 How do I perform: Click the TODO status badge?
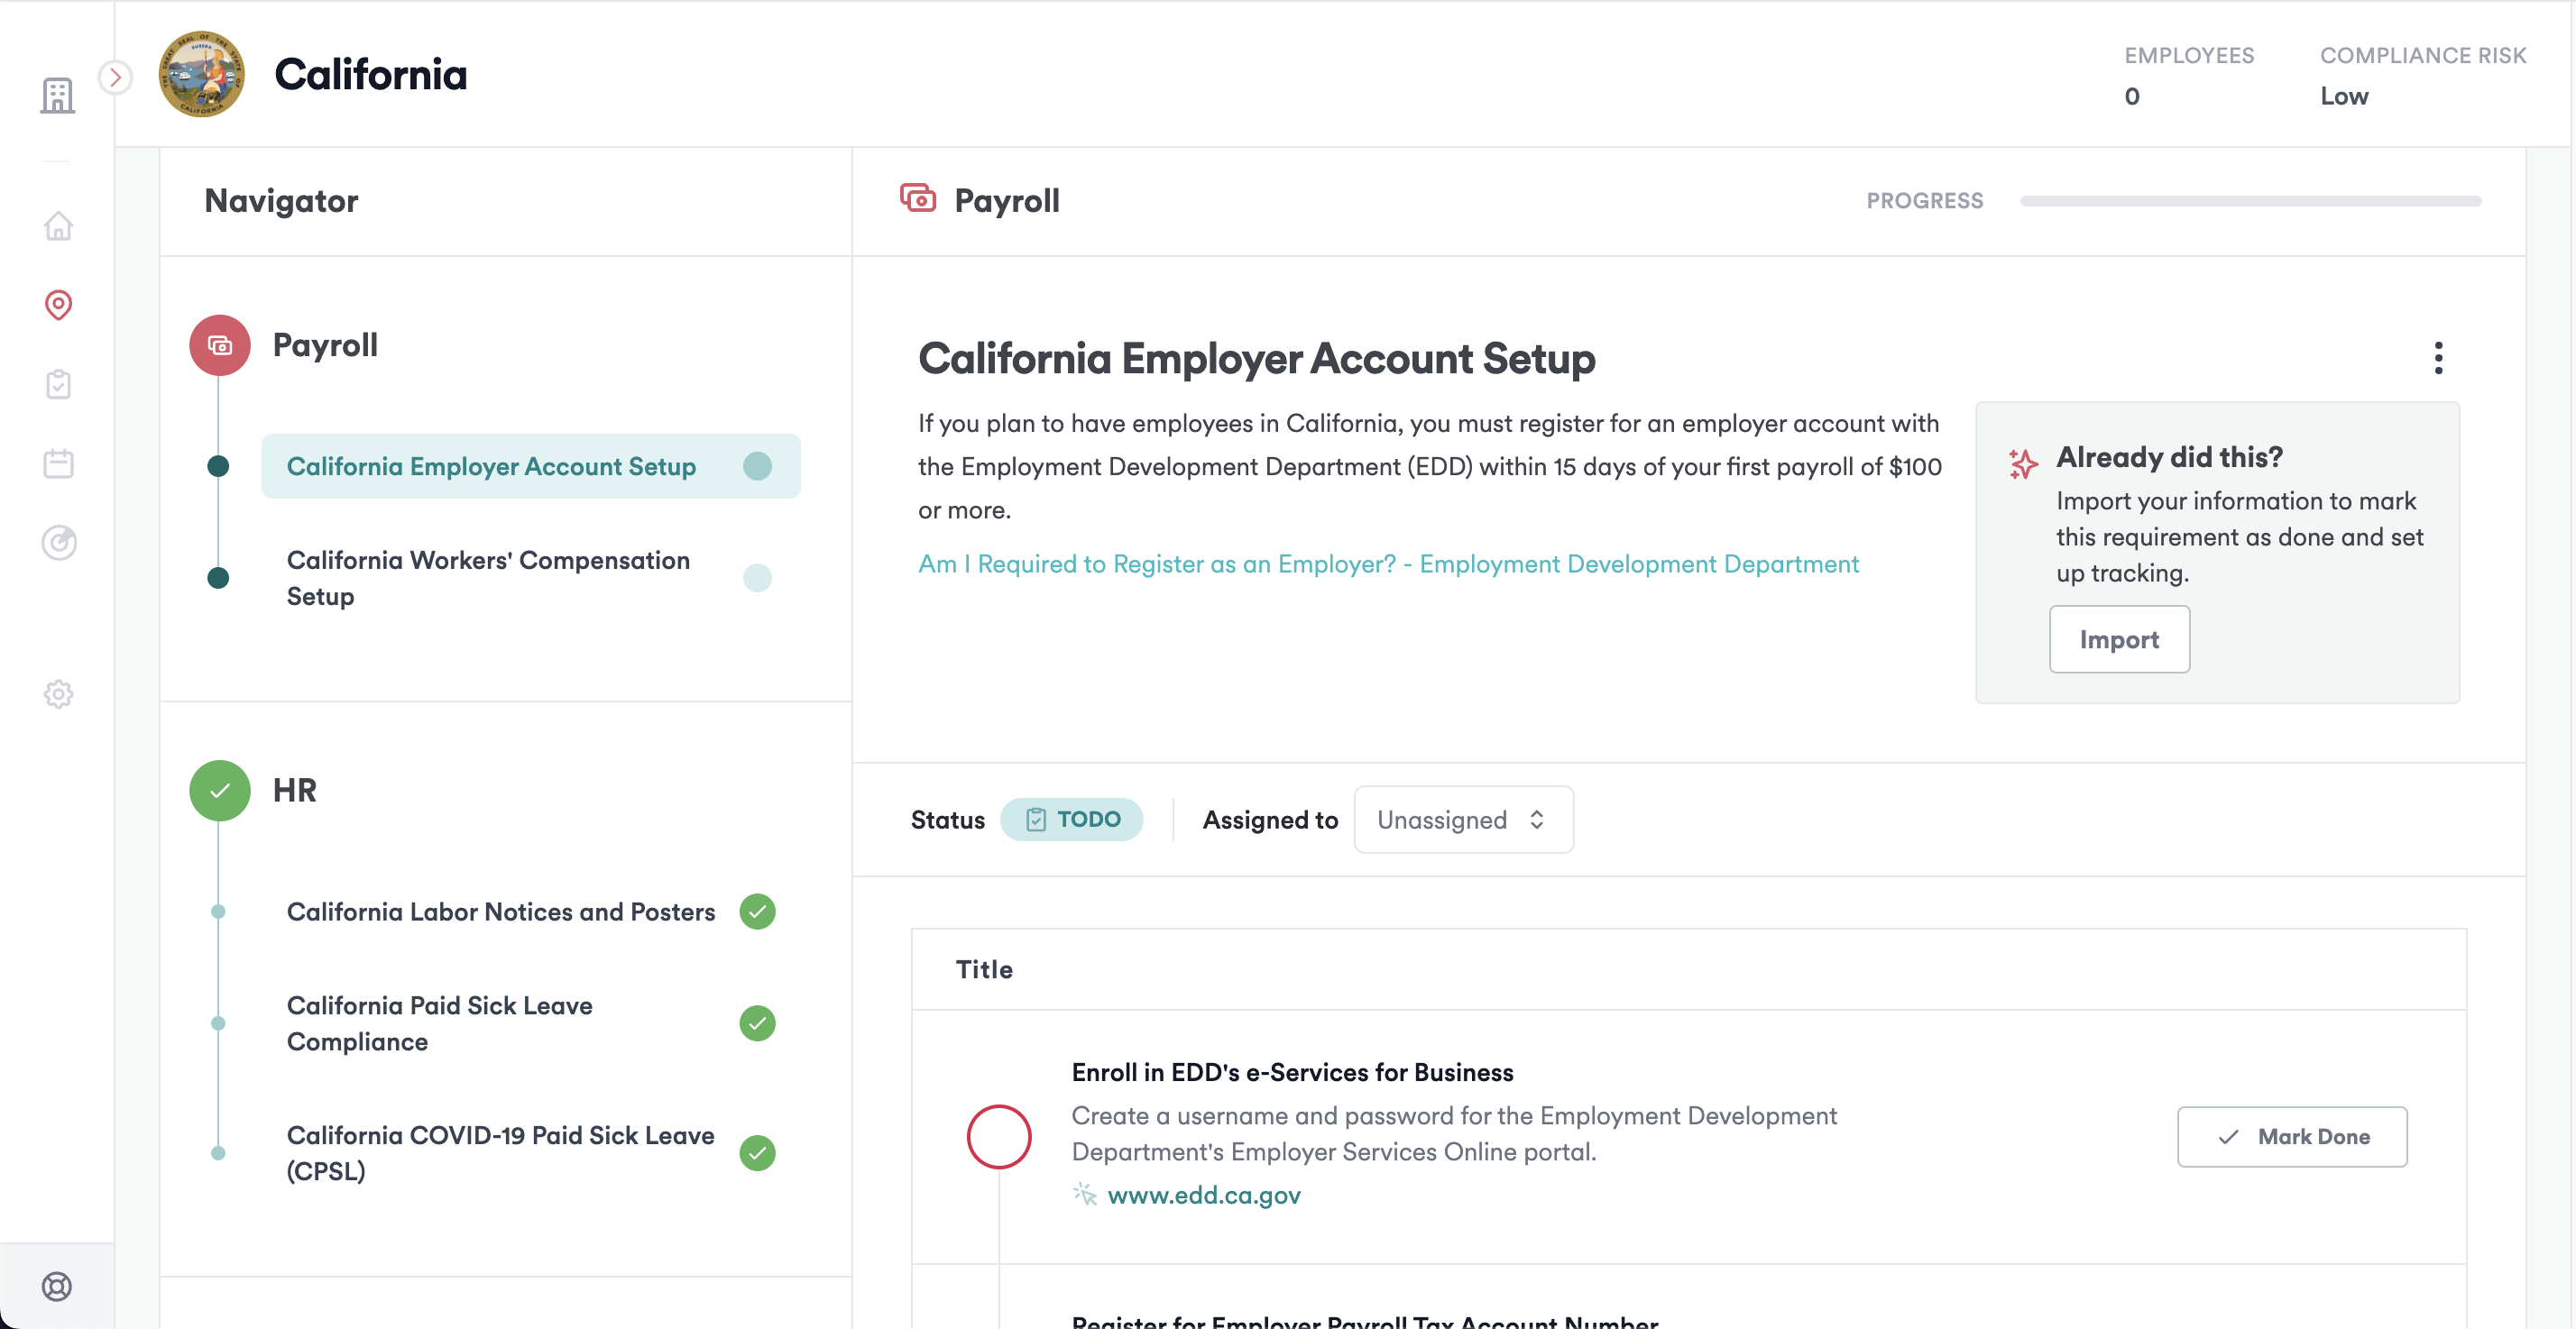(x=1071, y=819)
